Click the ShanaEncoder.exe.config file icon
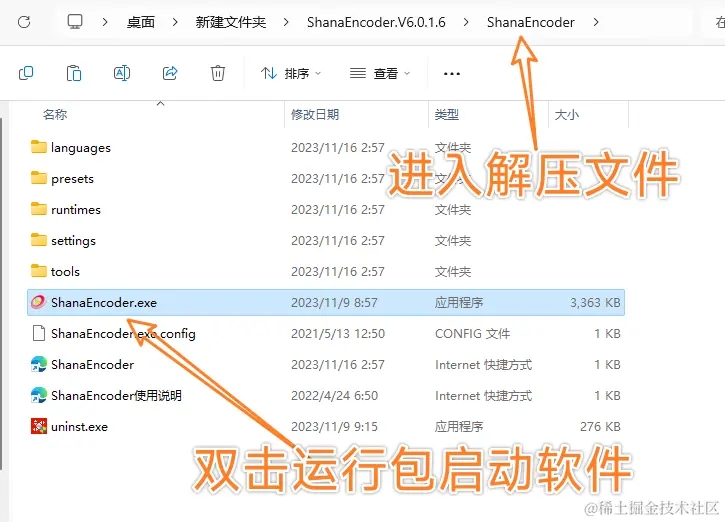725x522 pixels. [39, 333]
